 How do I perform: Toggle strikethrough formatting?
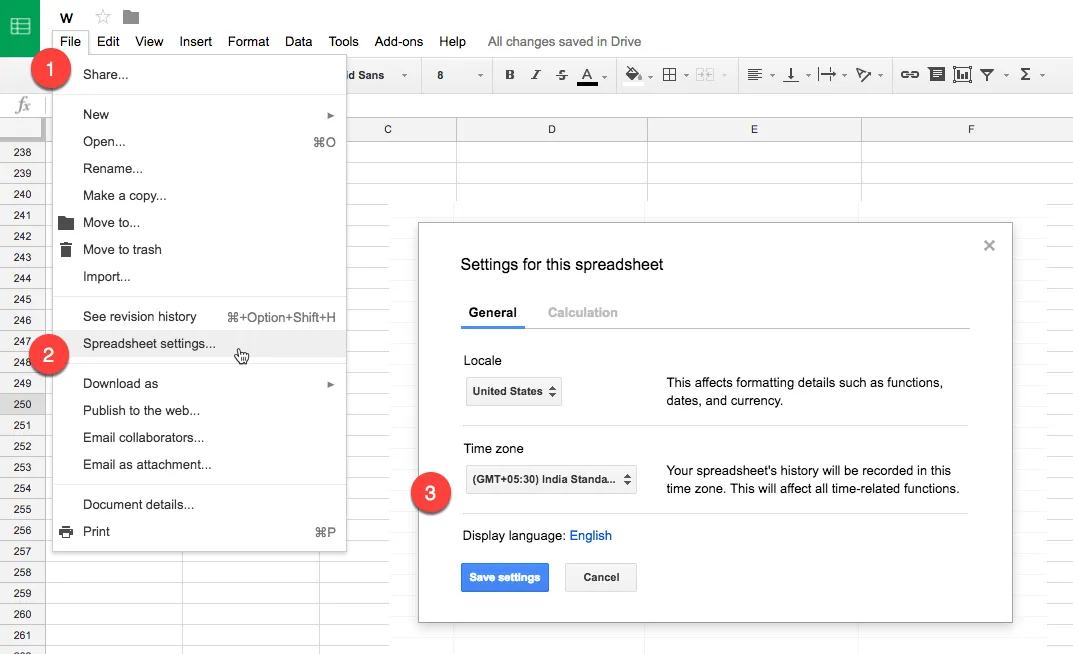[561, 75]
